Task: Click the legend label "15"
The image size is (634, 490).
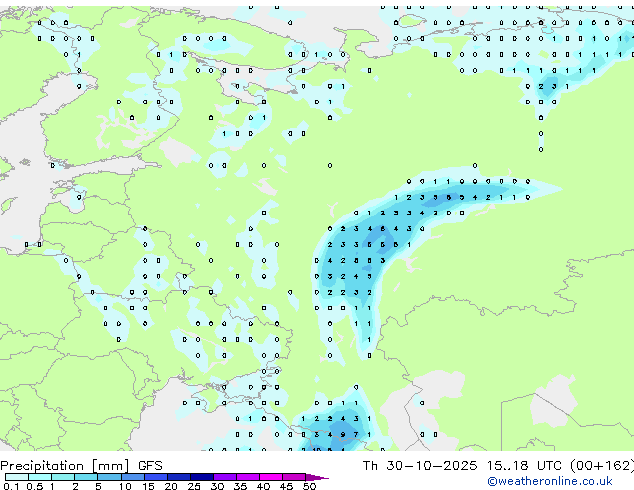Action: click(148, 486)
